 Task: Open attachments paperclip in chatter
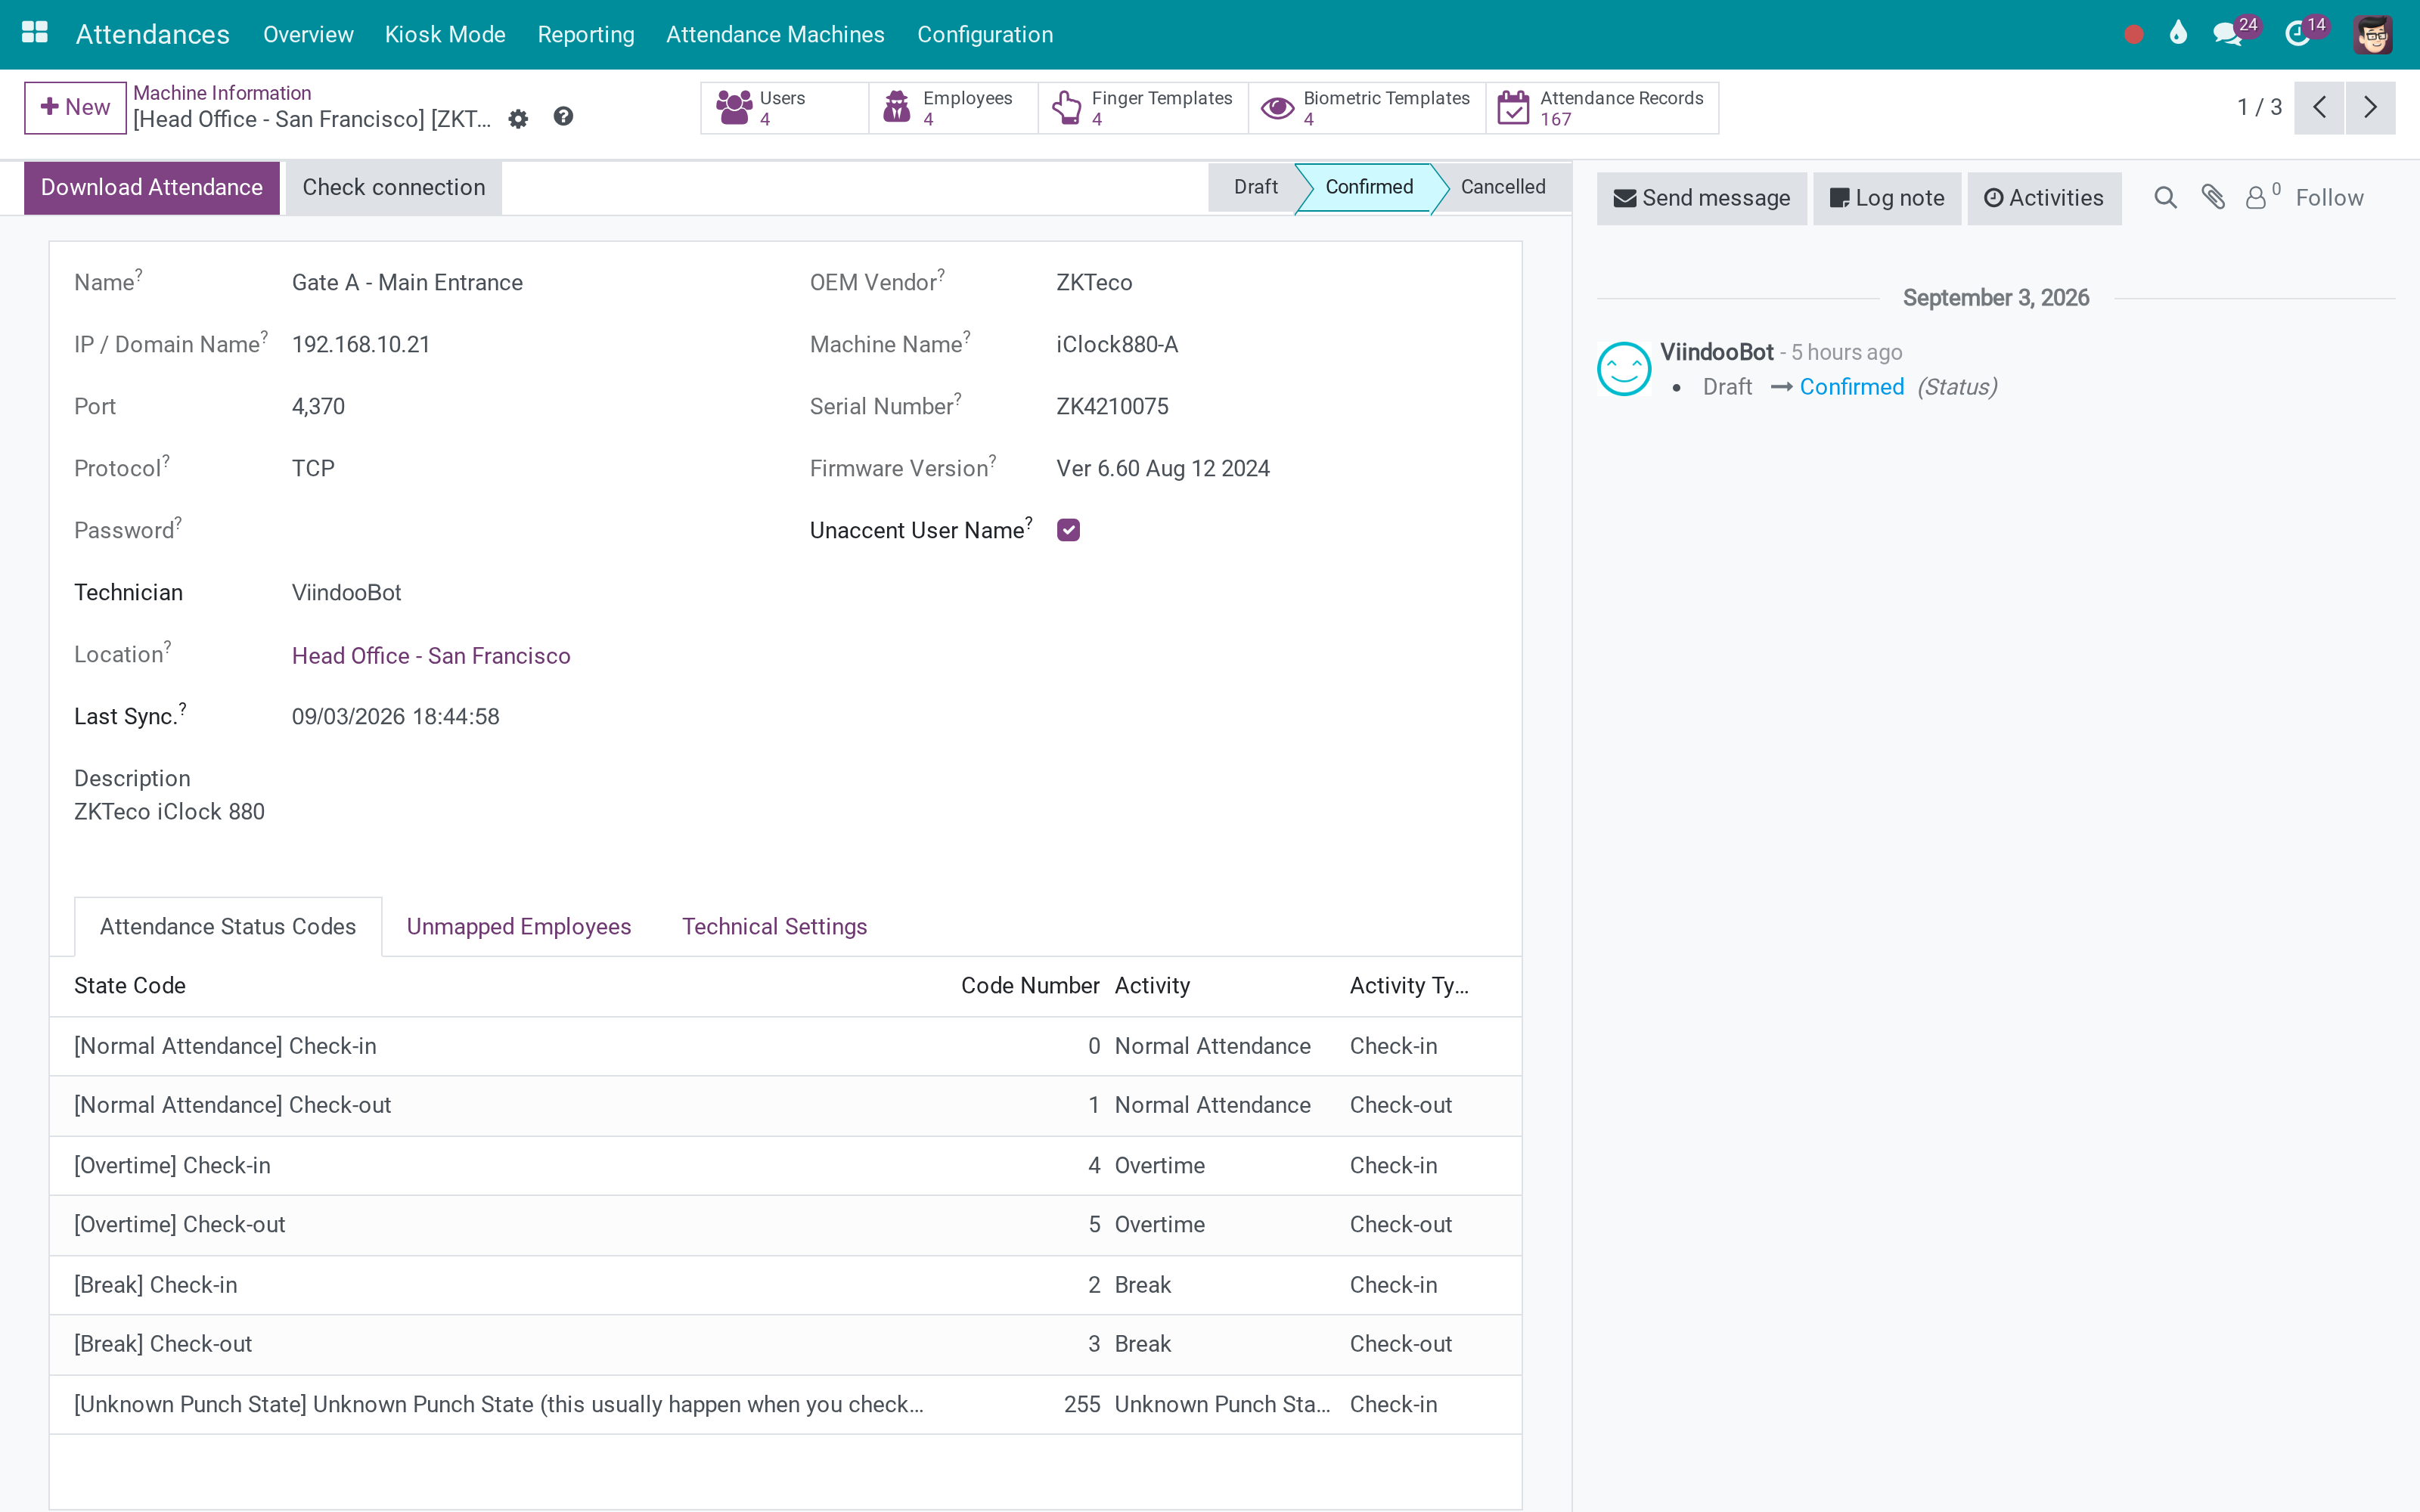[2213, 198]
